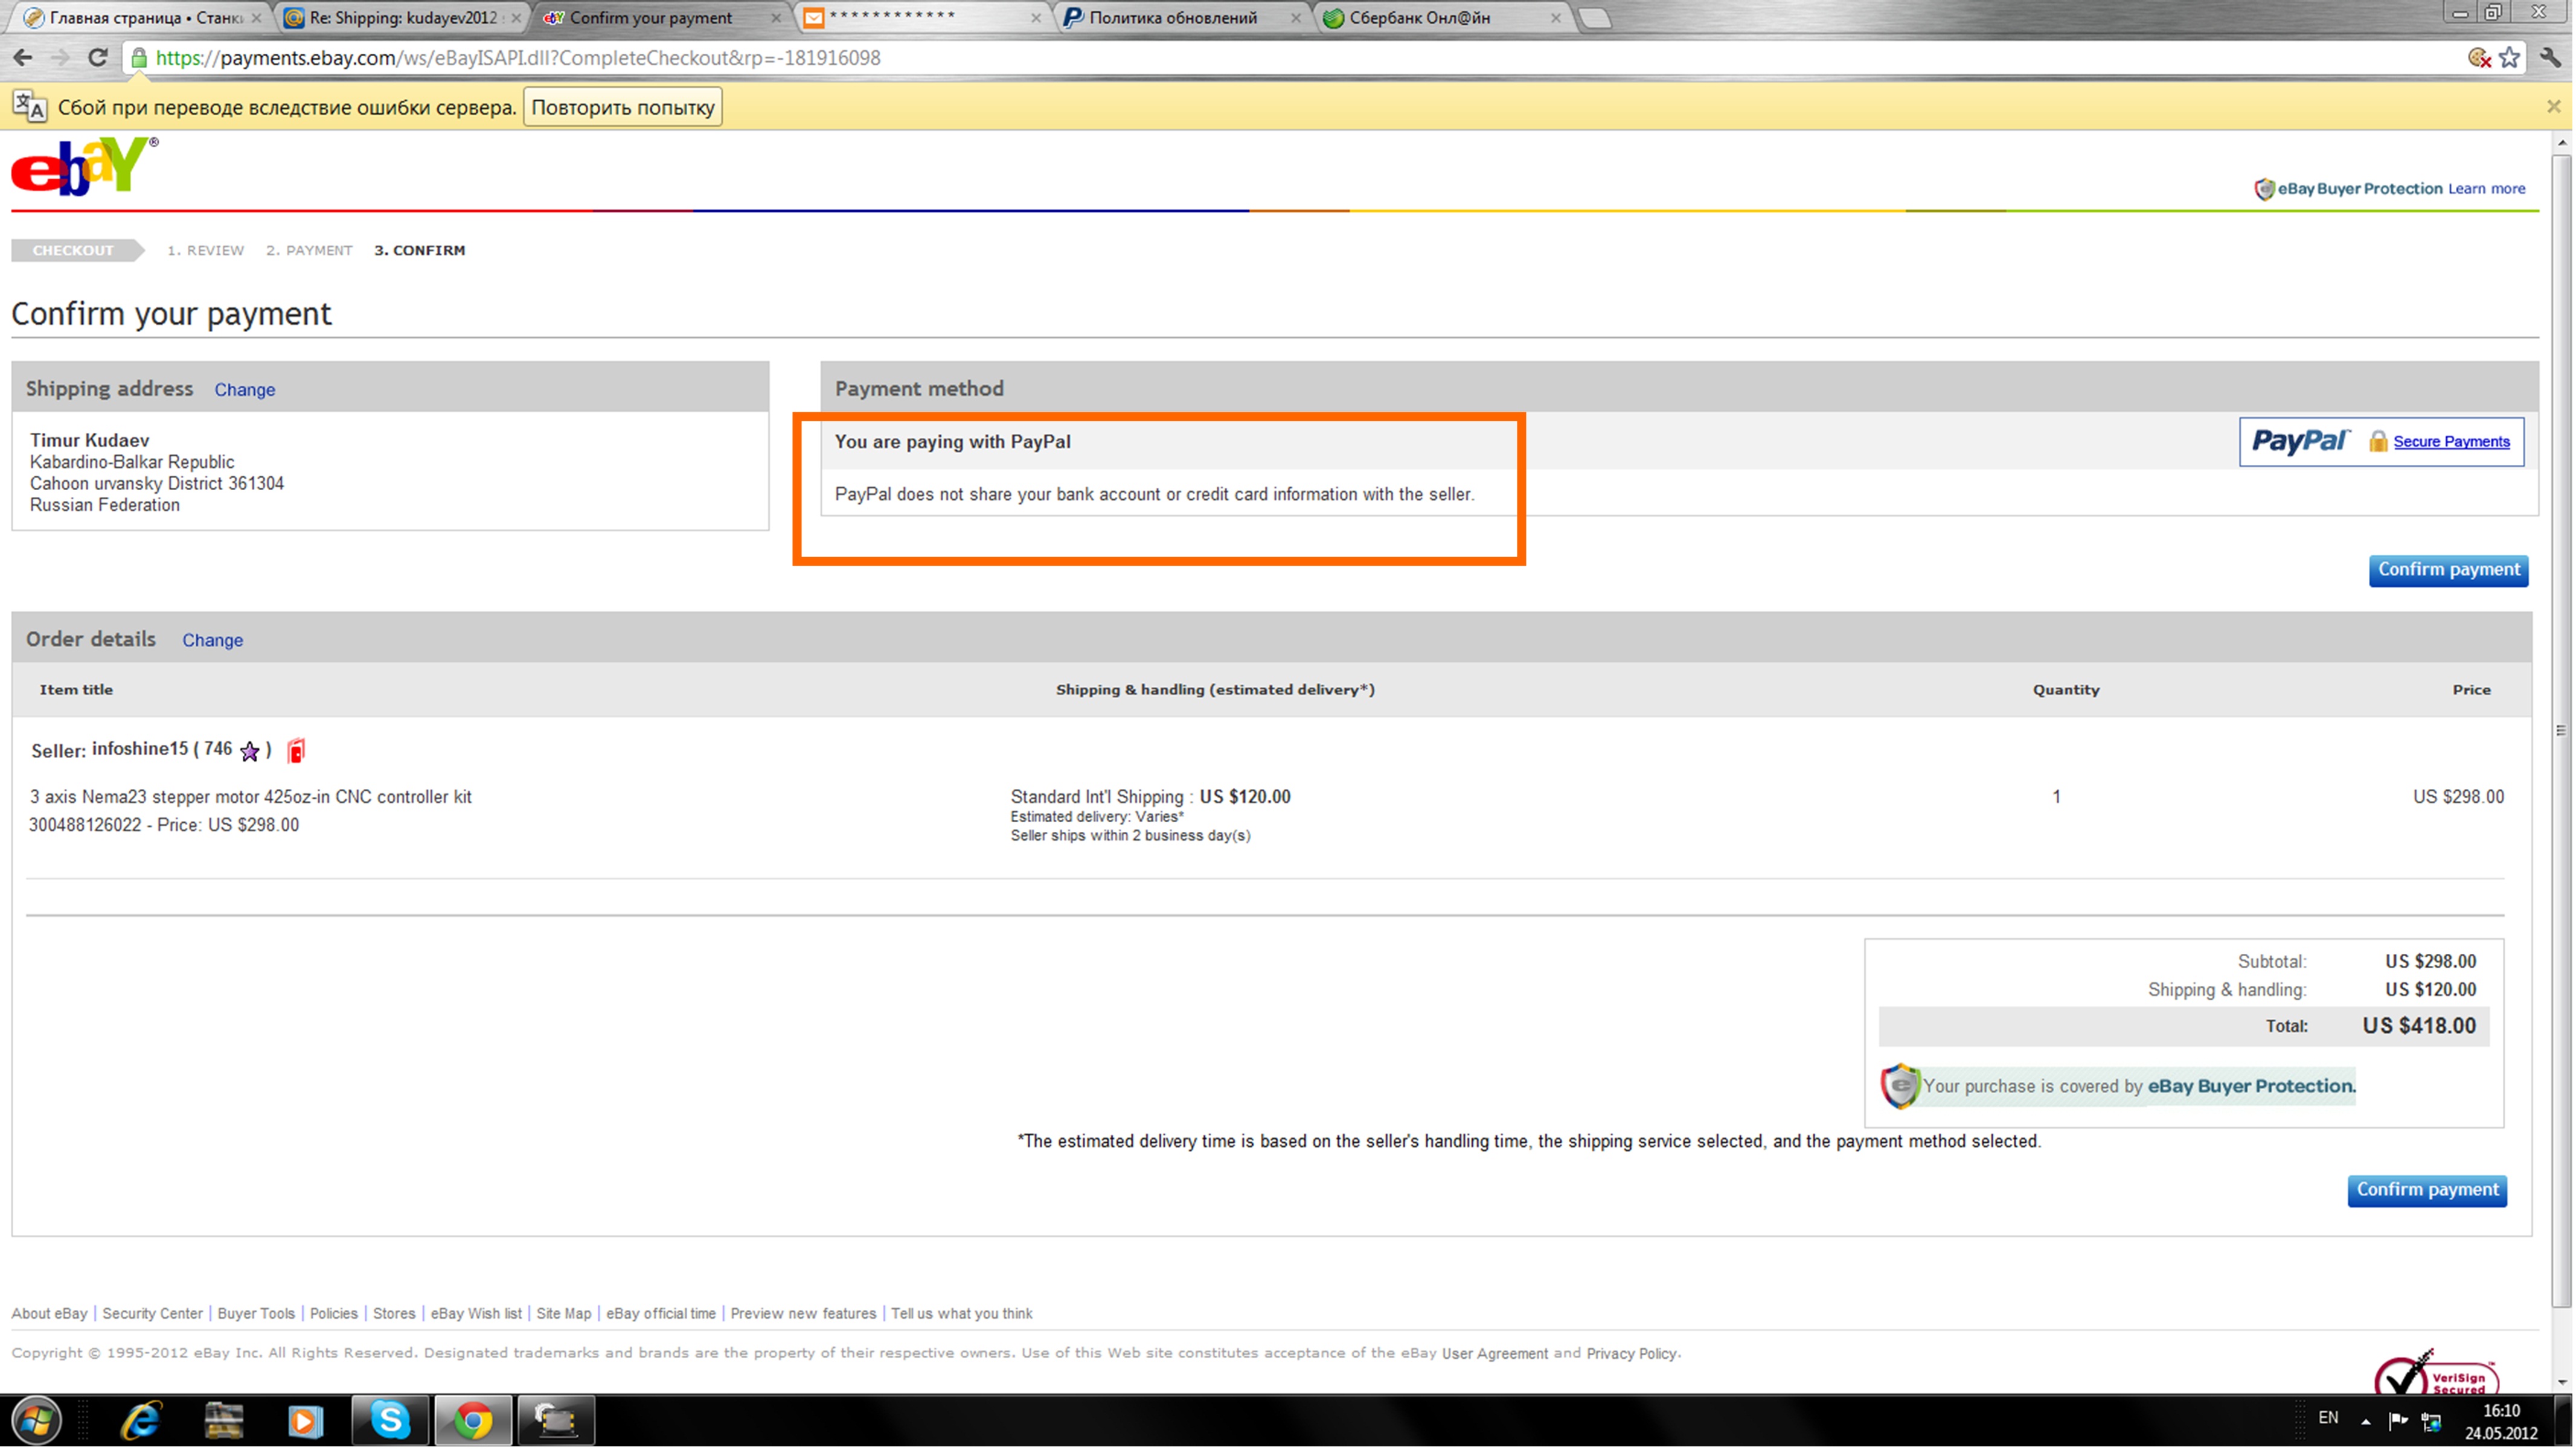Click Change link next to Order details
Viewport: 2576px width, 1450px height.
pyautogui.click(x=212, y=640)
